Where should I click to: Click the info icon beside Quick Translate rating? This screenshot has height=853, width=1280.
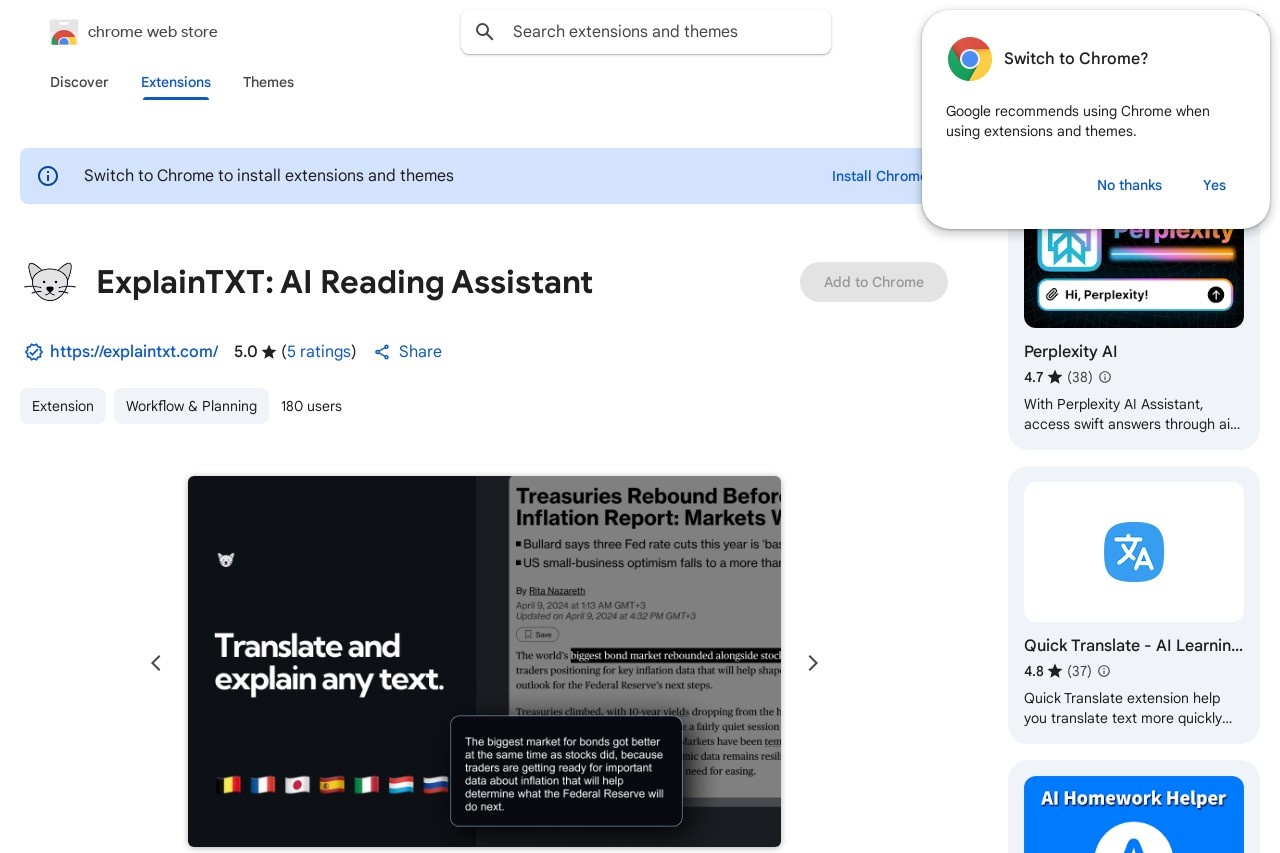point(1104,671)
